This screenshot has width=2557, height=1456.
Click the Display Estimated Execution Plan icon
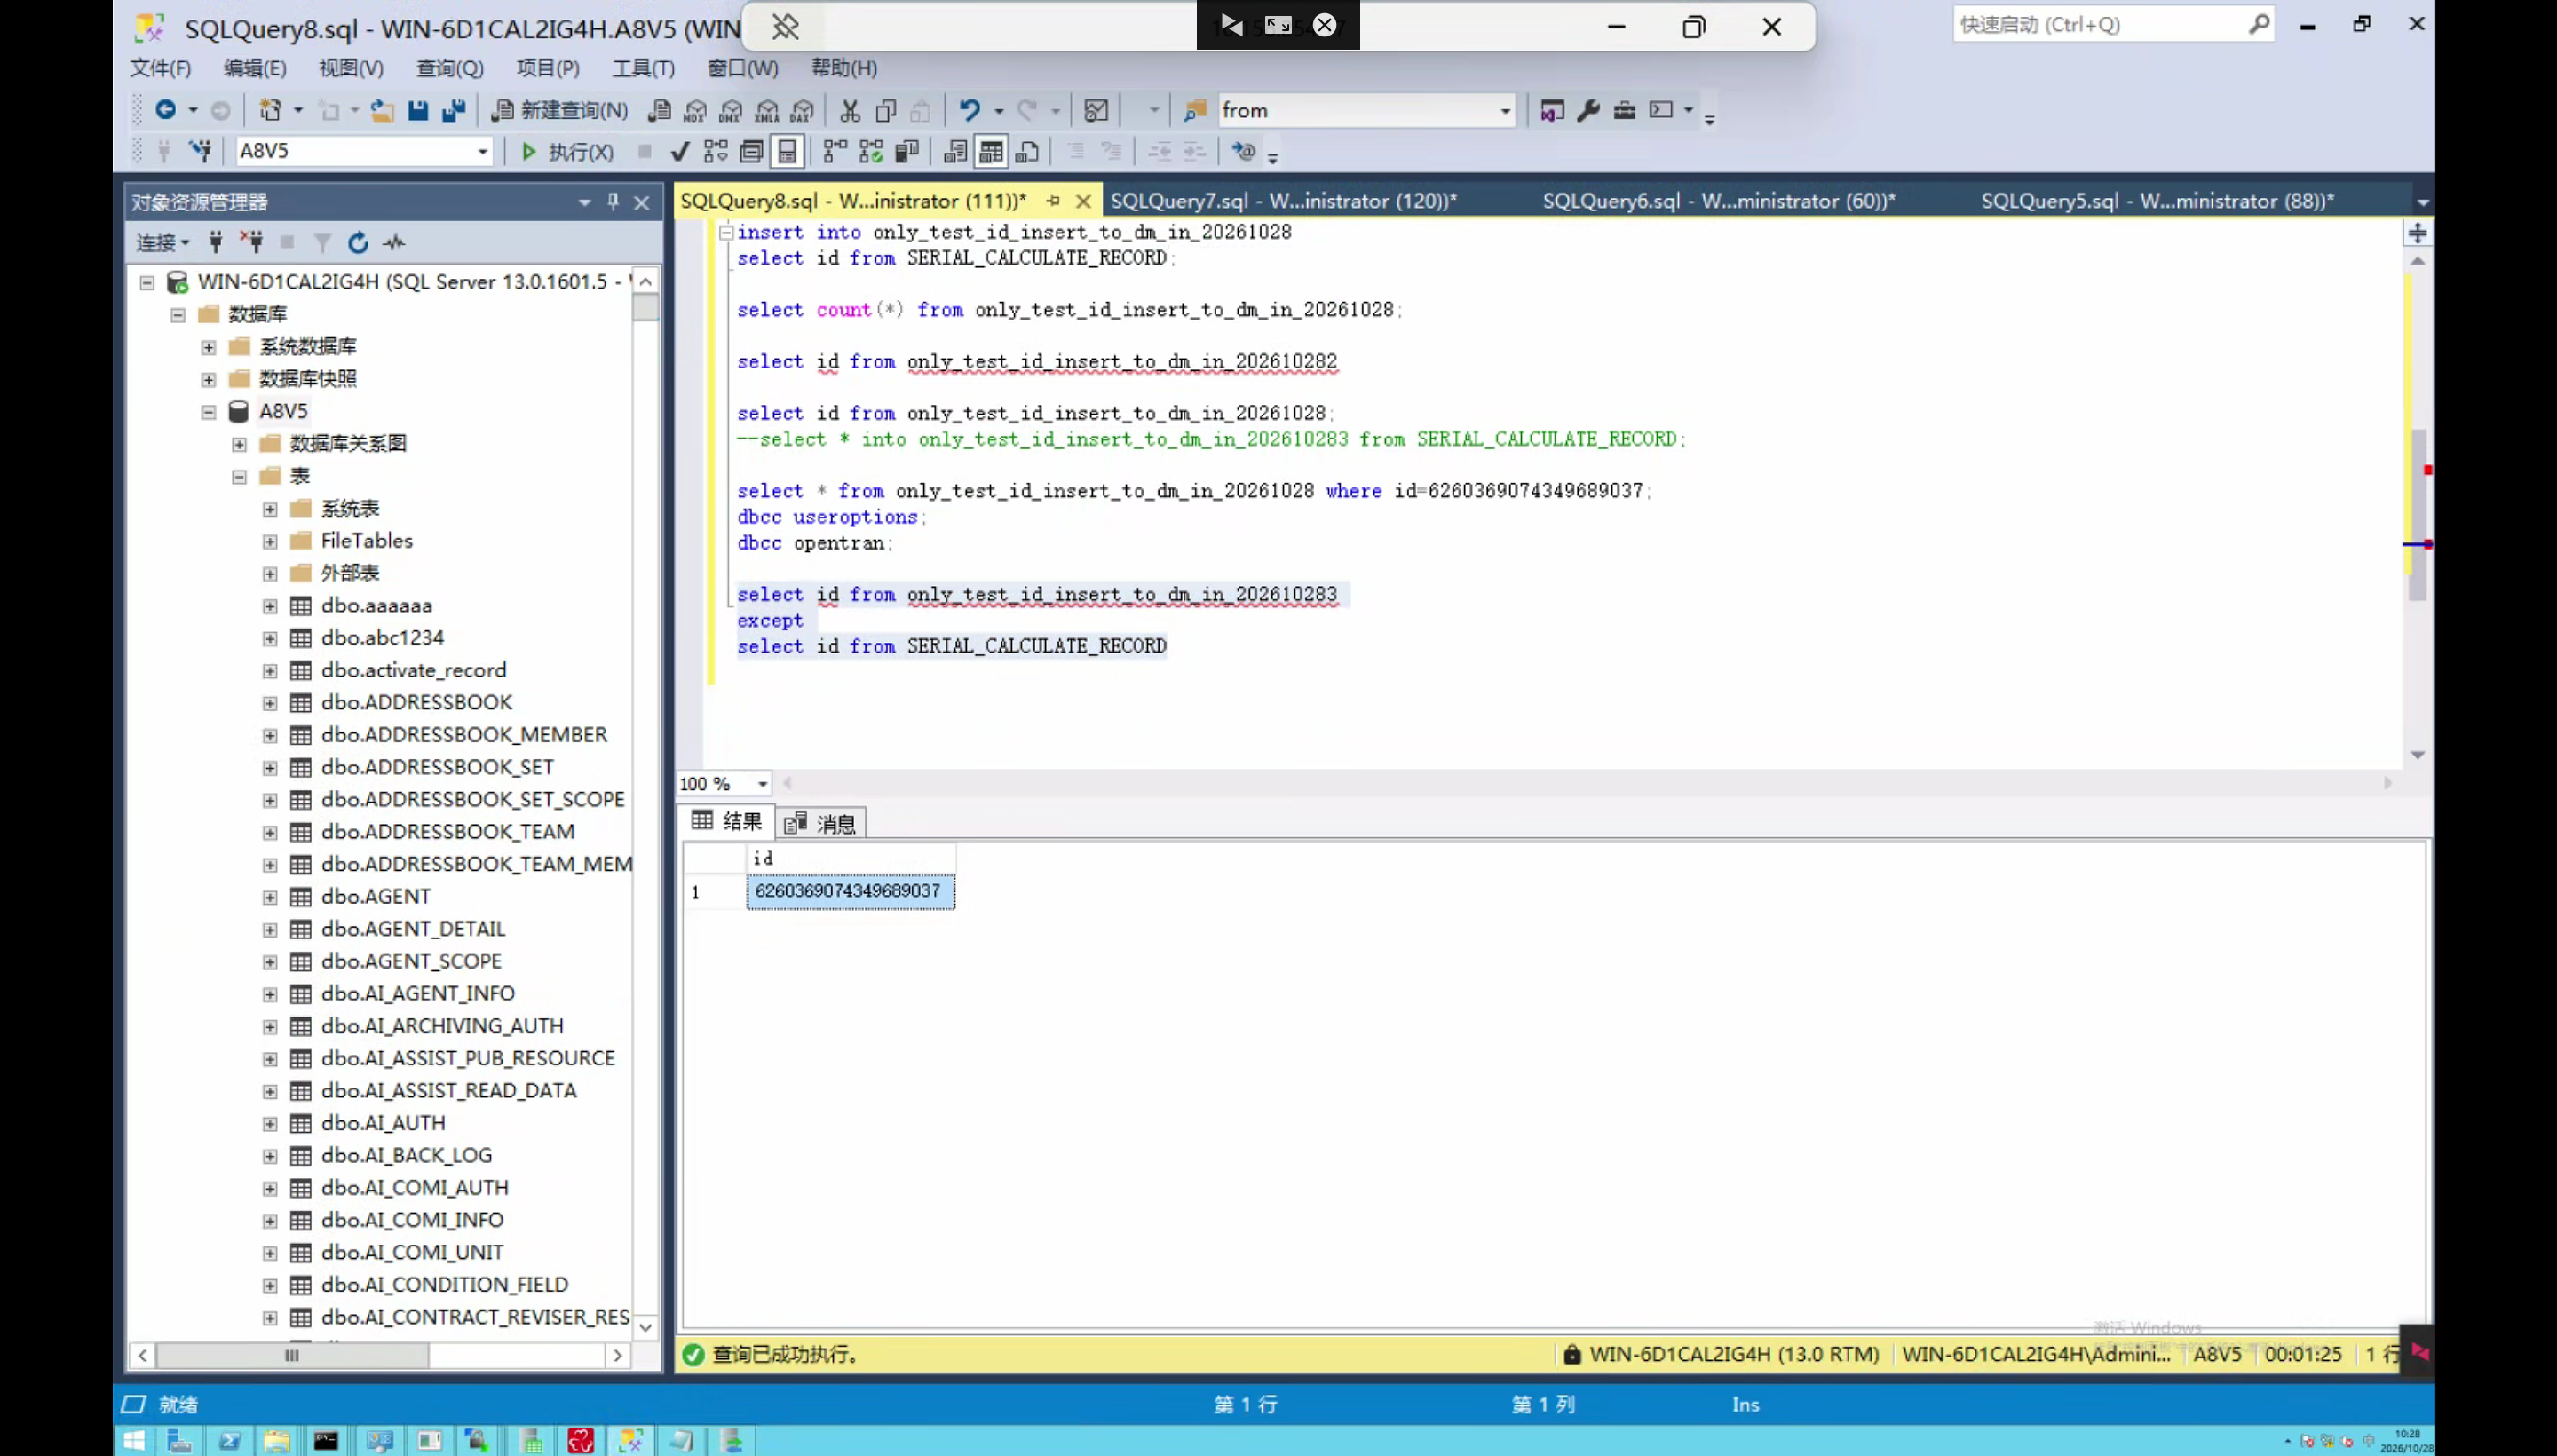tap(715, 151)
